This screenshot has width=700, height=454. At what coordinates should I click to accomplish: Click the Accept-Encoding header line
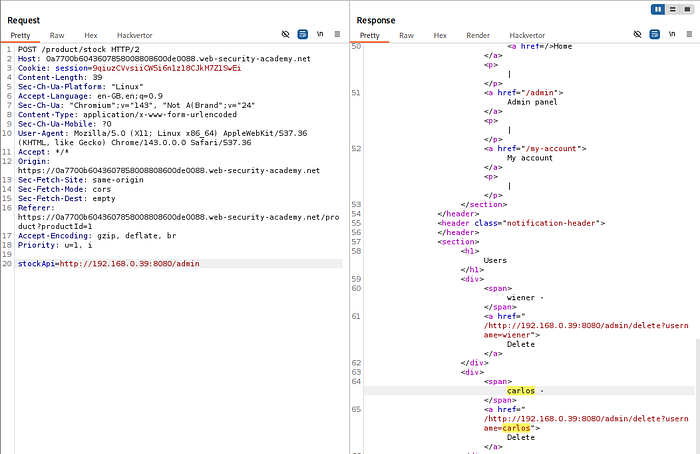point(97,235)
